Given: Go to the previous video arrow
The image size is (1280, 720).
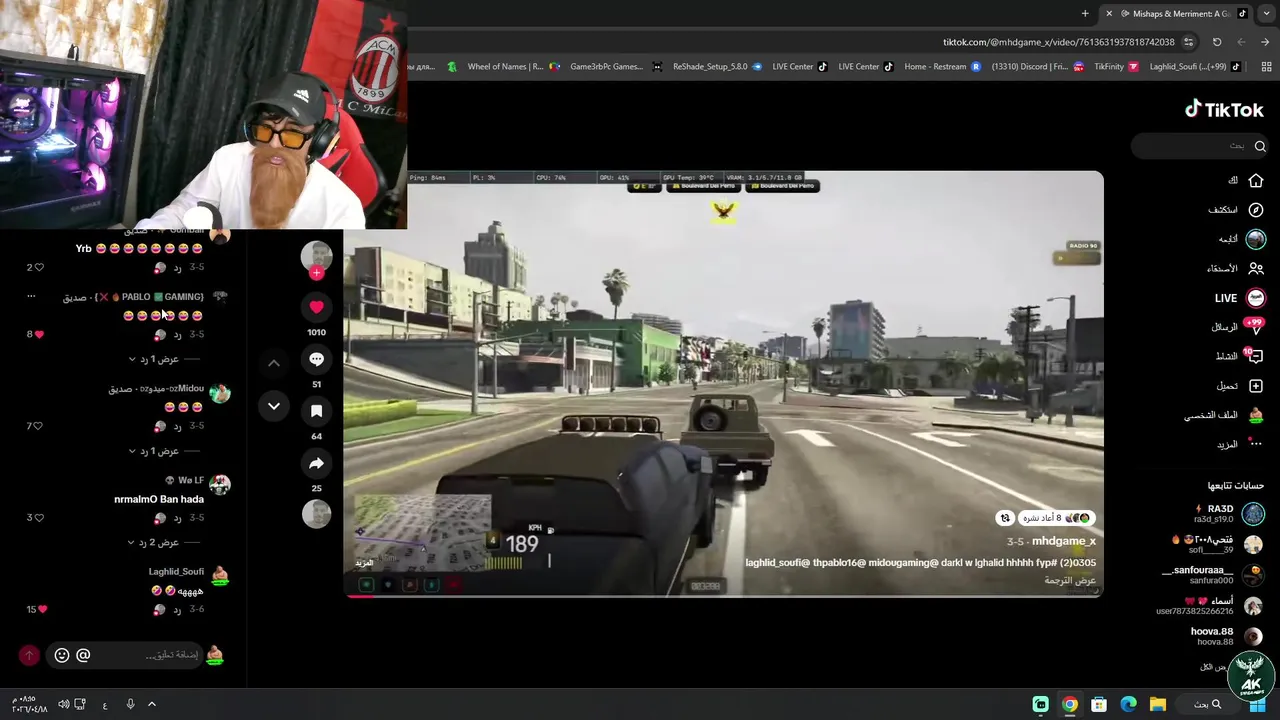Looking at the screenshot, I should coord(274,363).
